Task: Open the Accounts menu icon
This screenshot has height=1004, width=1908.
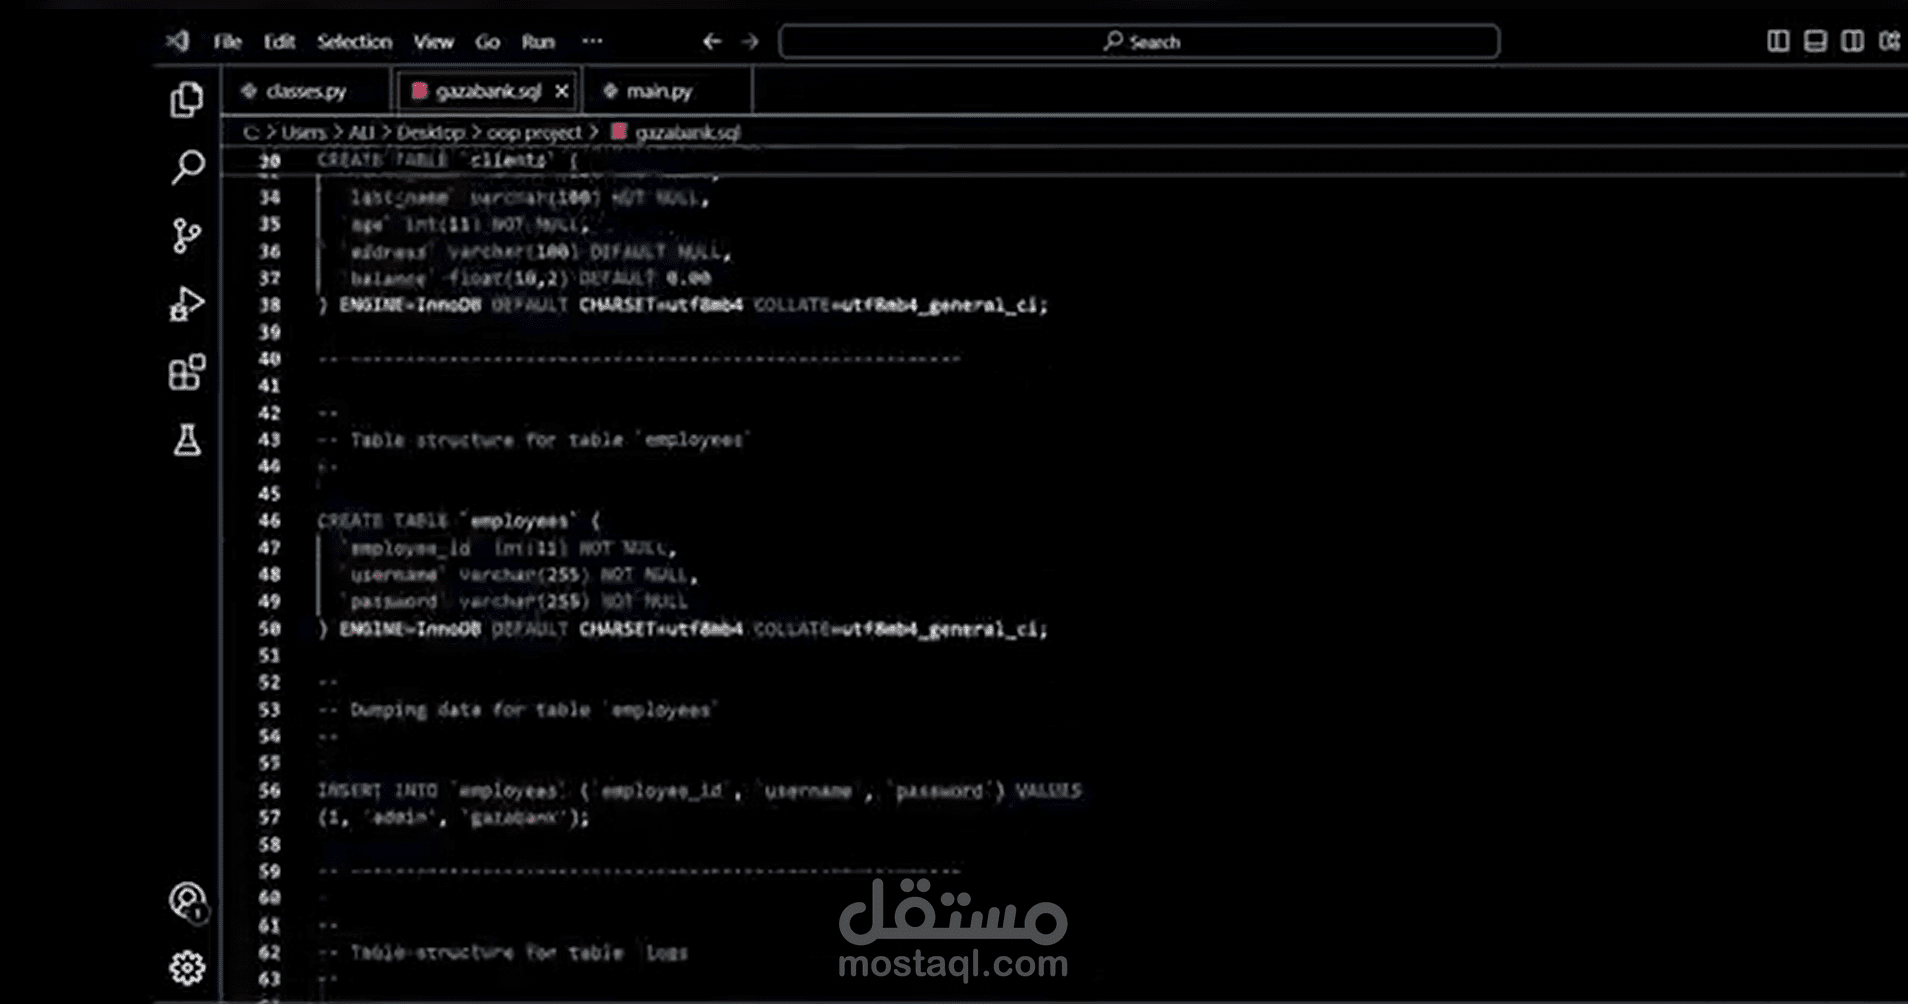Action: [187, 901]
